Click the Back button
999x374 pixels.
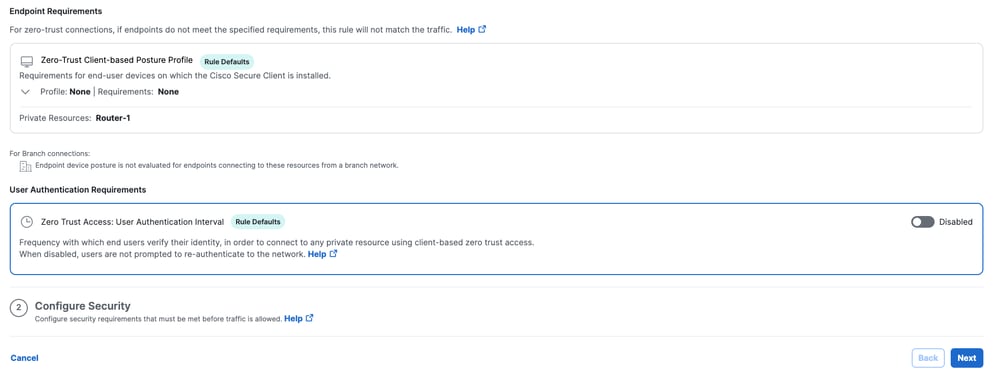click(x=928, y=358)
